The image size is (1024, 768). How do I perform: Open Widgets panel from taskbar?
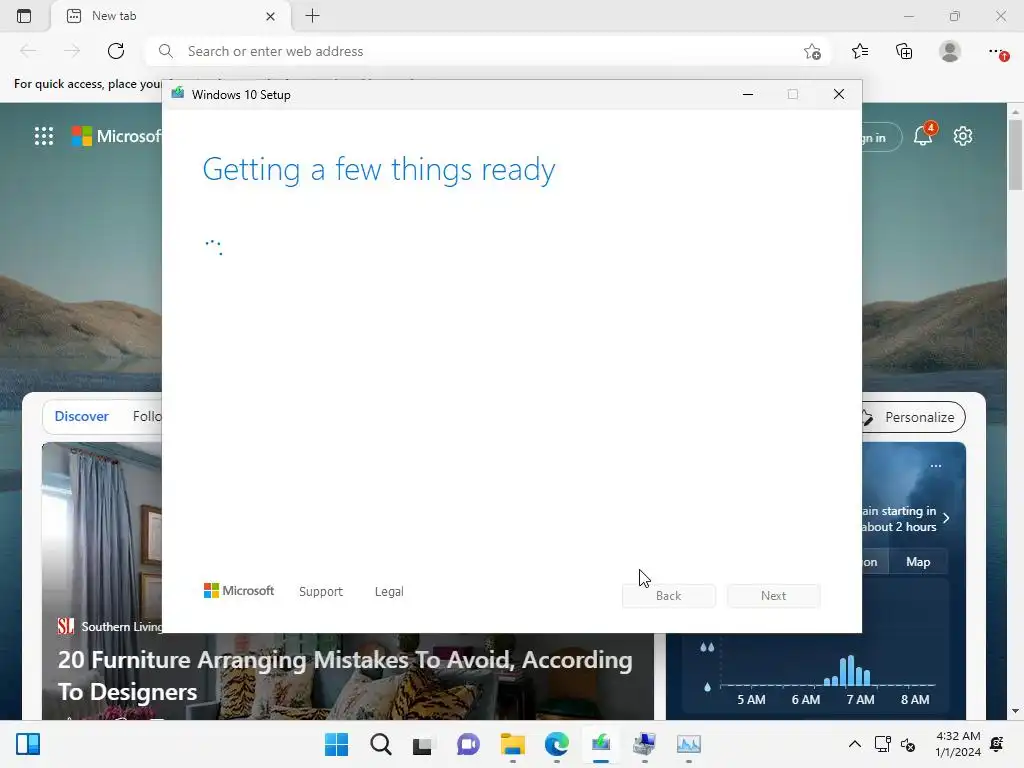tap(28, 744)
